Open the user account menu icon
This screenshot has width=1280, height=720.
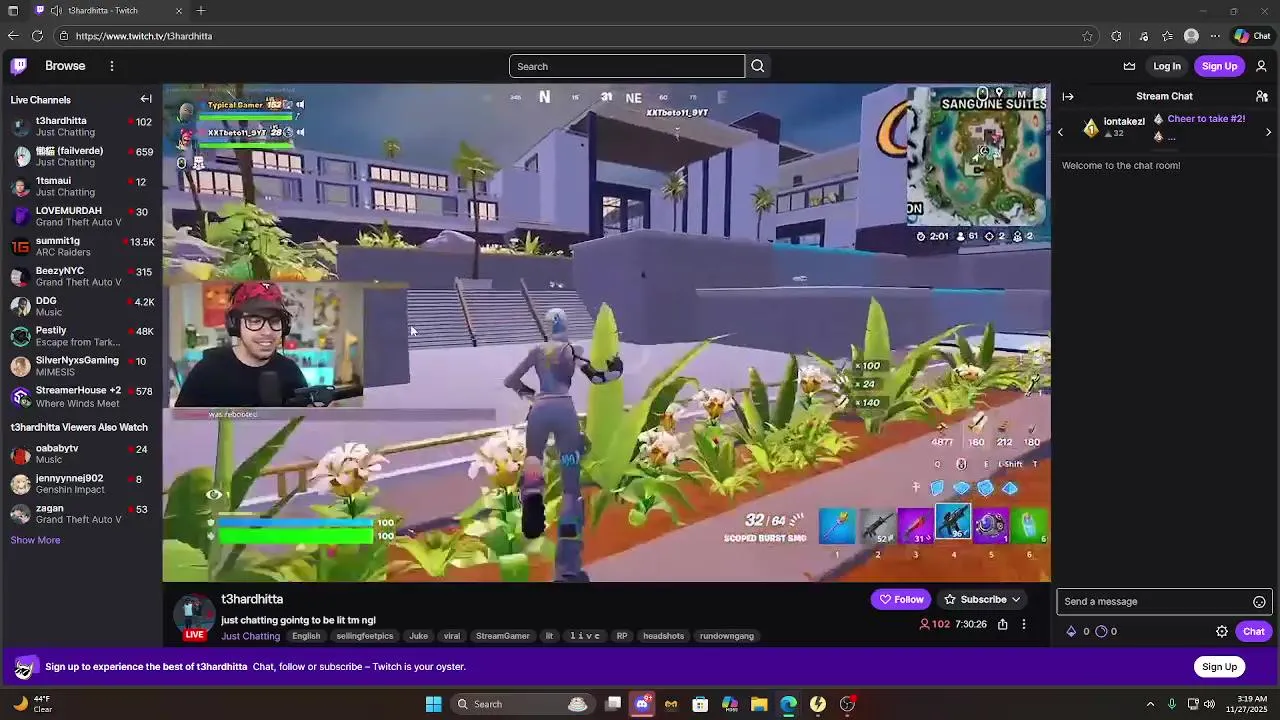click(1261, 66)
